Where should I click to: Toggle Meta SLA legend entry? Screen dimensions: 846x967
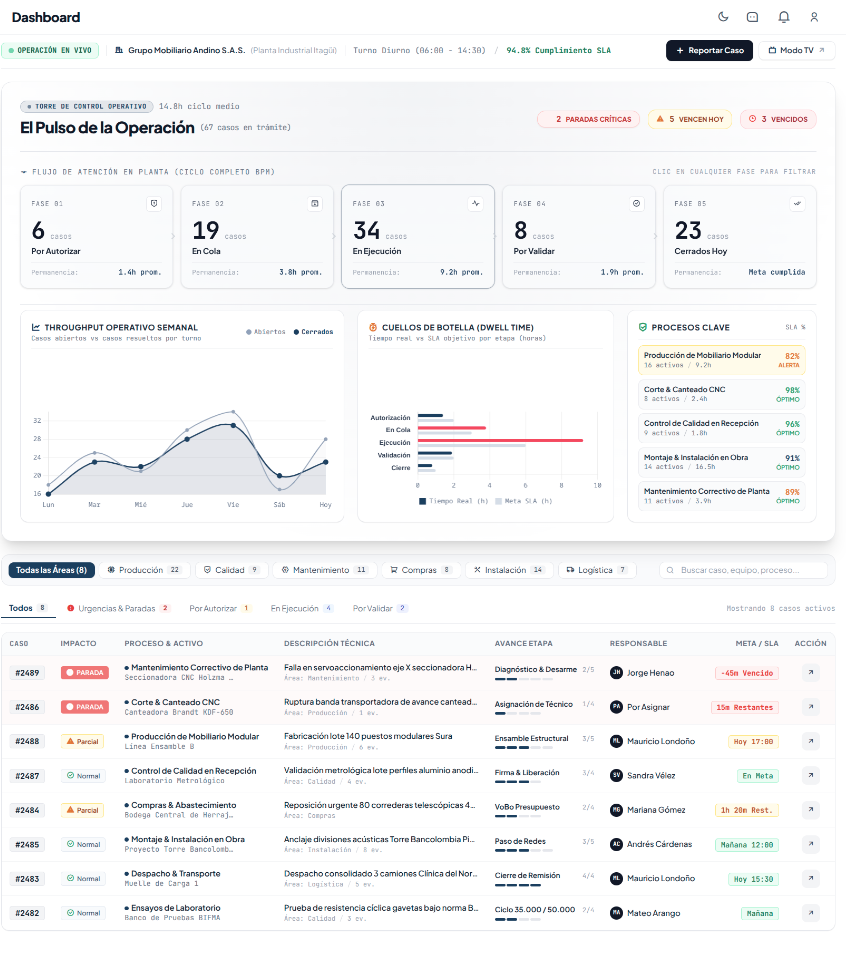(x=524, y=501)
